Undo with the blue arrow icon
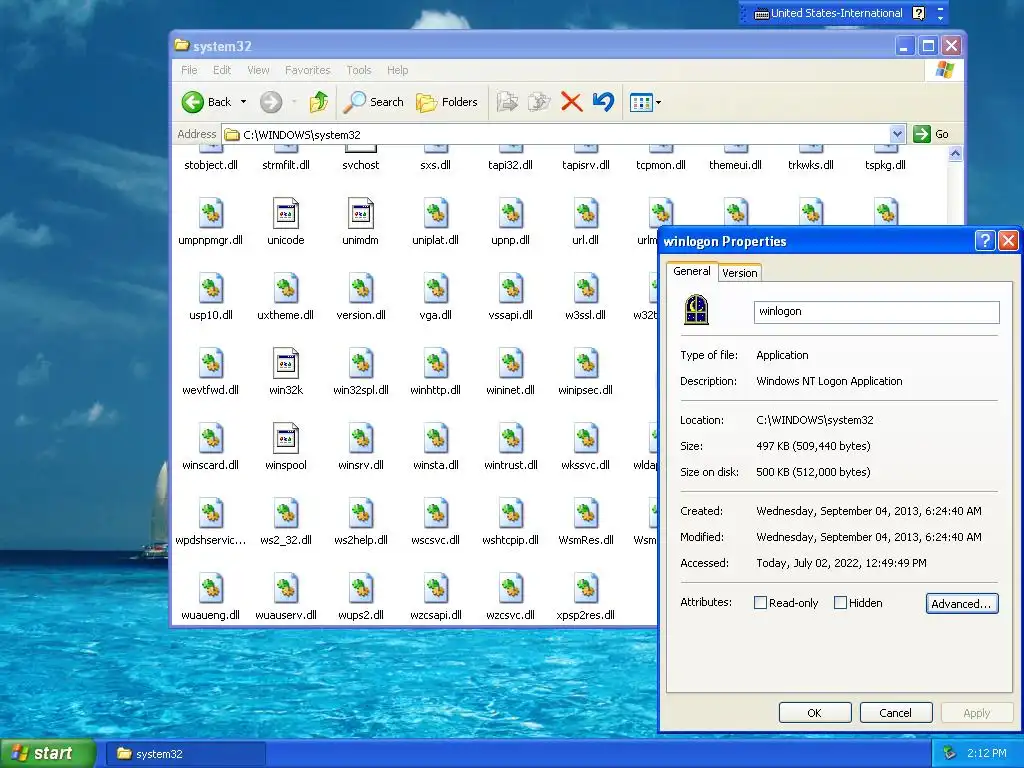The height and width of the screenshot is (768, 1024). pyautogui.click(x=603, y=102)
